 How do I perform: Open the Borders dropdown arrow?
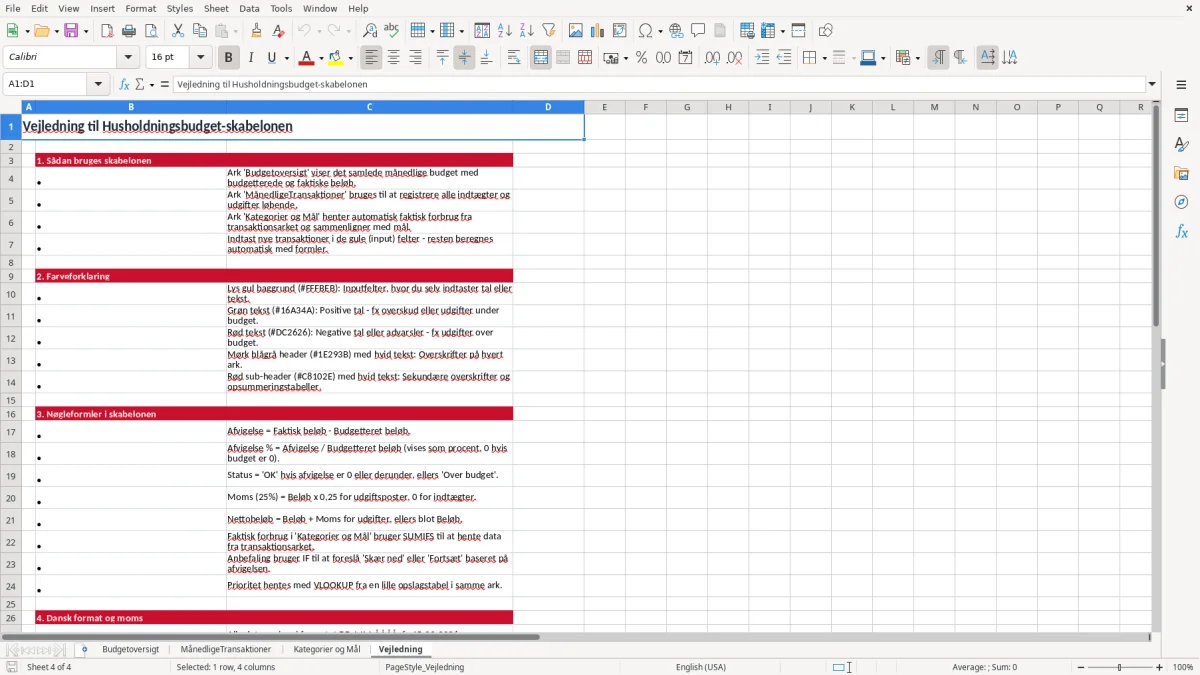point(824,58)
